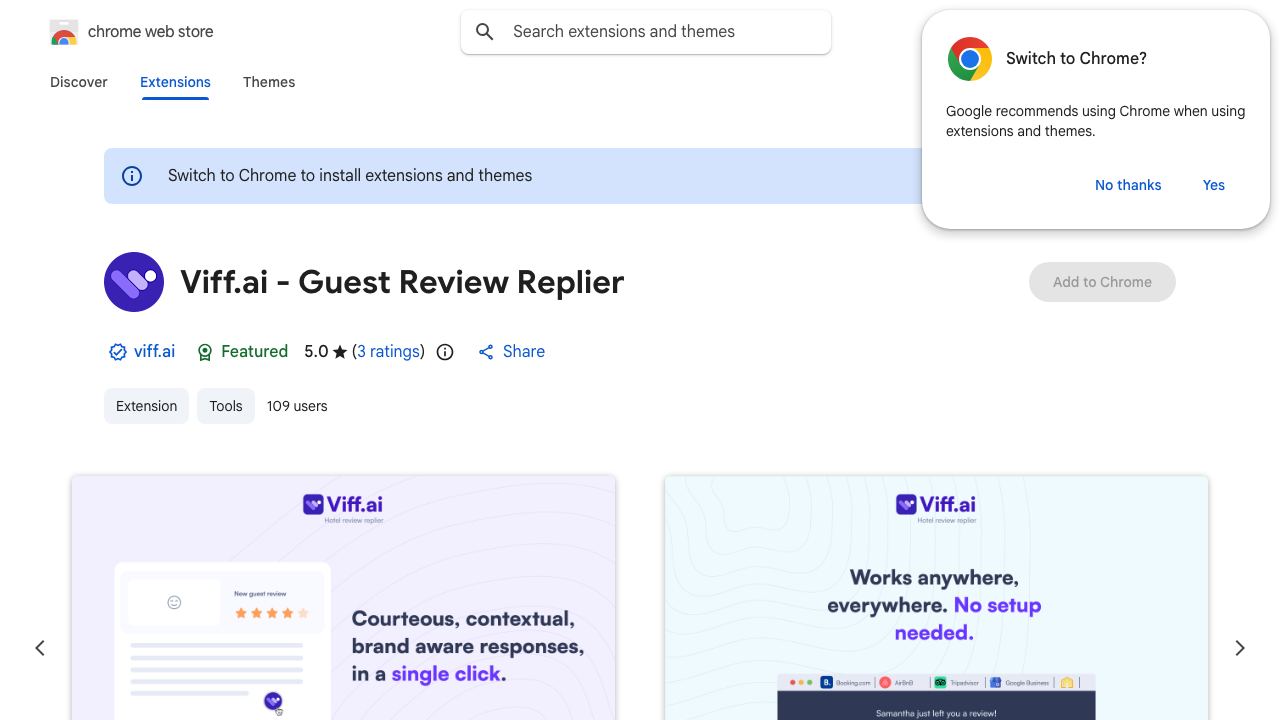Click the Chrome logo in the popup
Viewport: 1280px width, 720px height.
point(970,59)
